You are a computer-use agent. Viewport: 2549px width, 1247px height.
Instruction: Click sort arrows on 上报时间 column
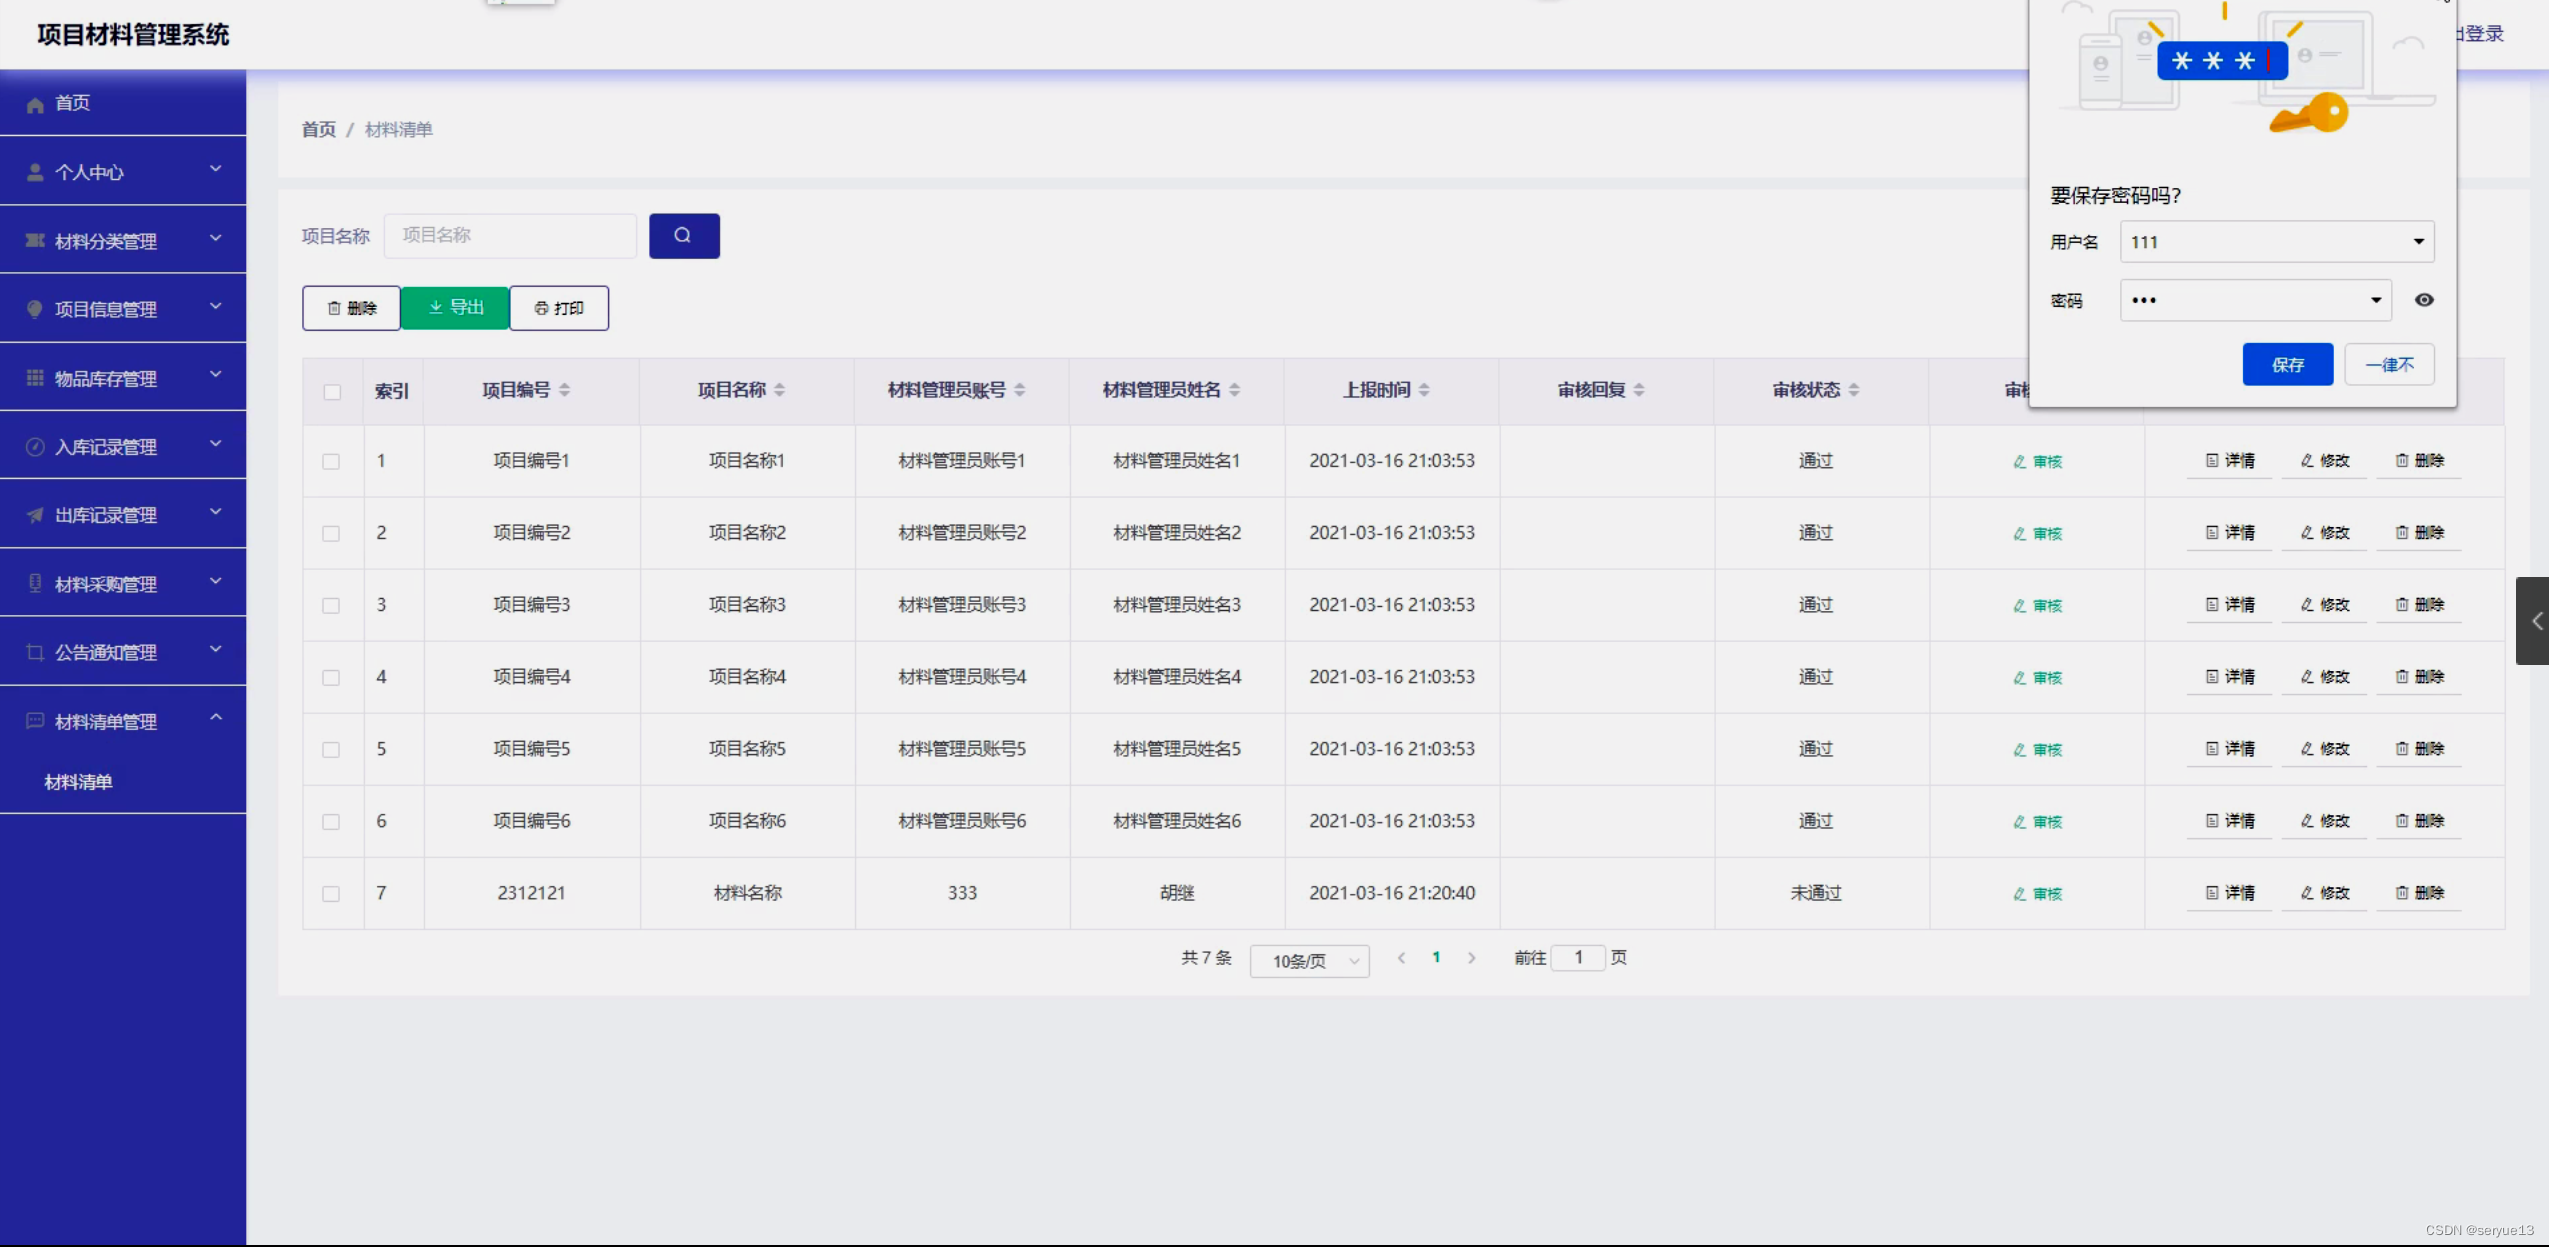click(1424, 390)
